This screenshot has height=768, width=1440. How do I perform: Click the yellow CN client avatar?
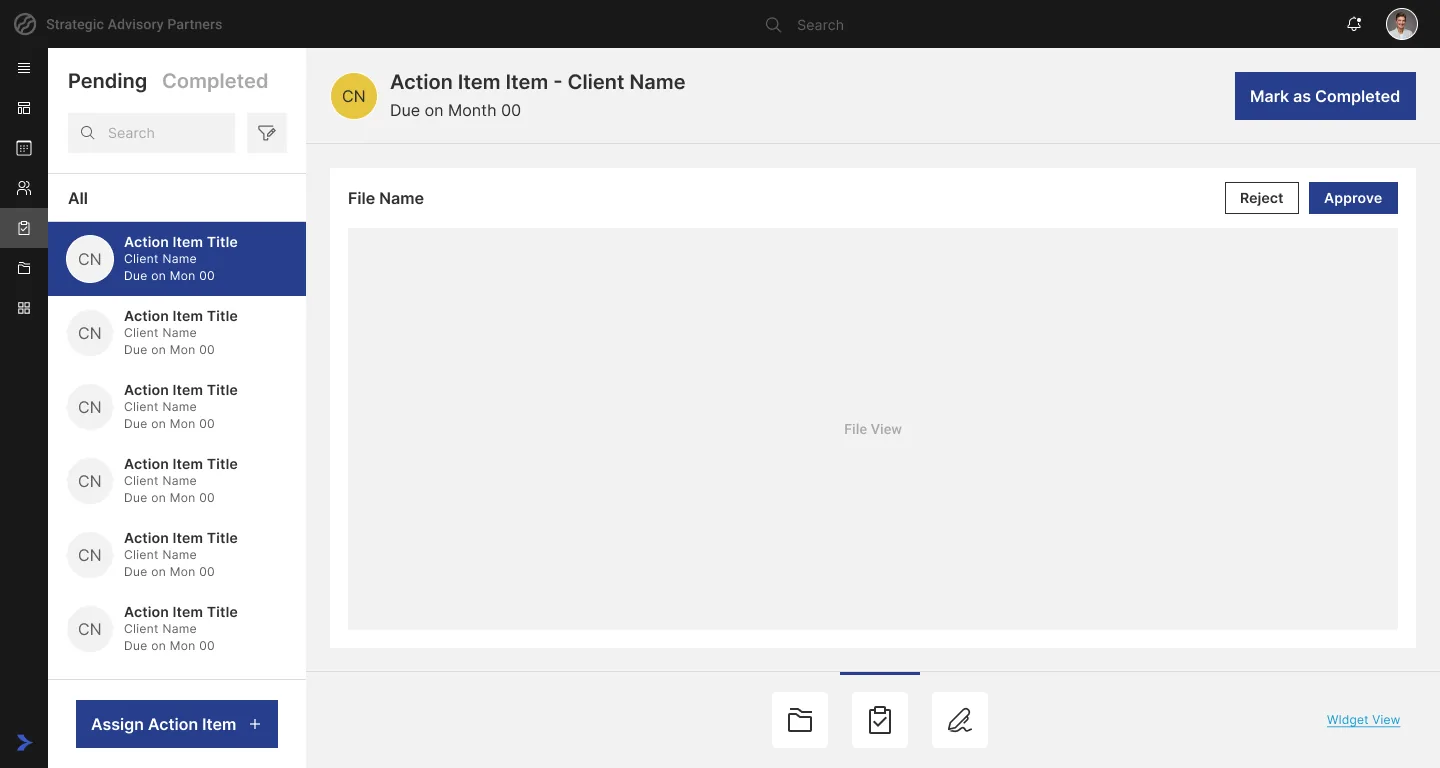(x=354, y=96)
